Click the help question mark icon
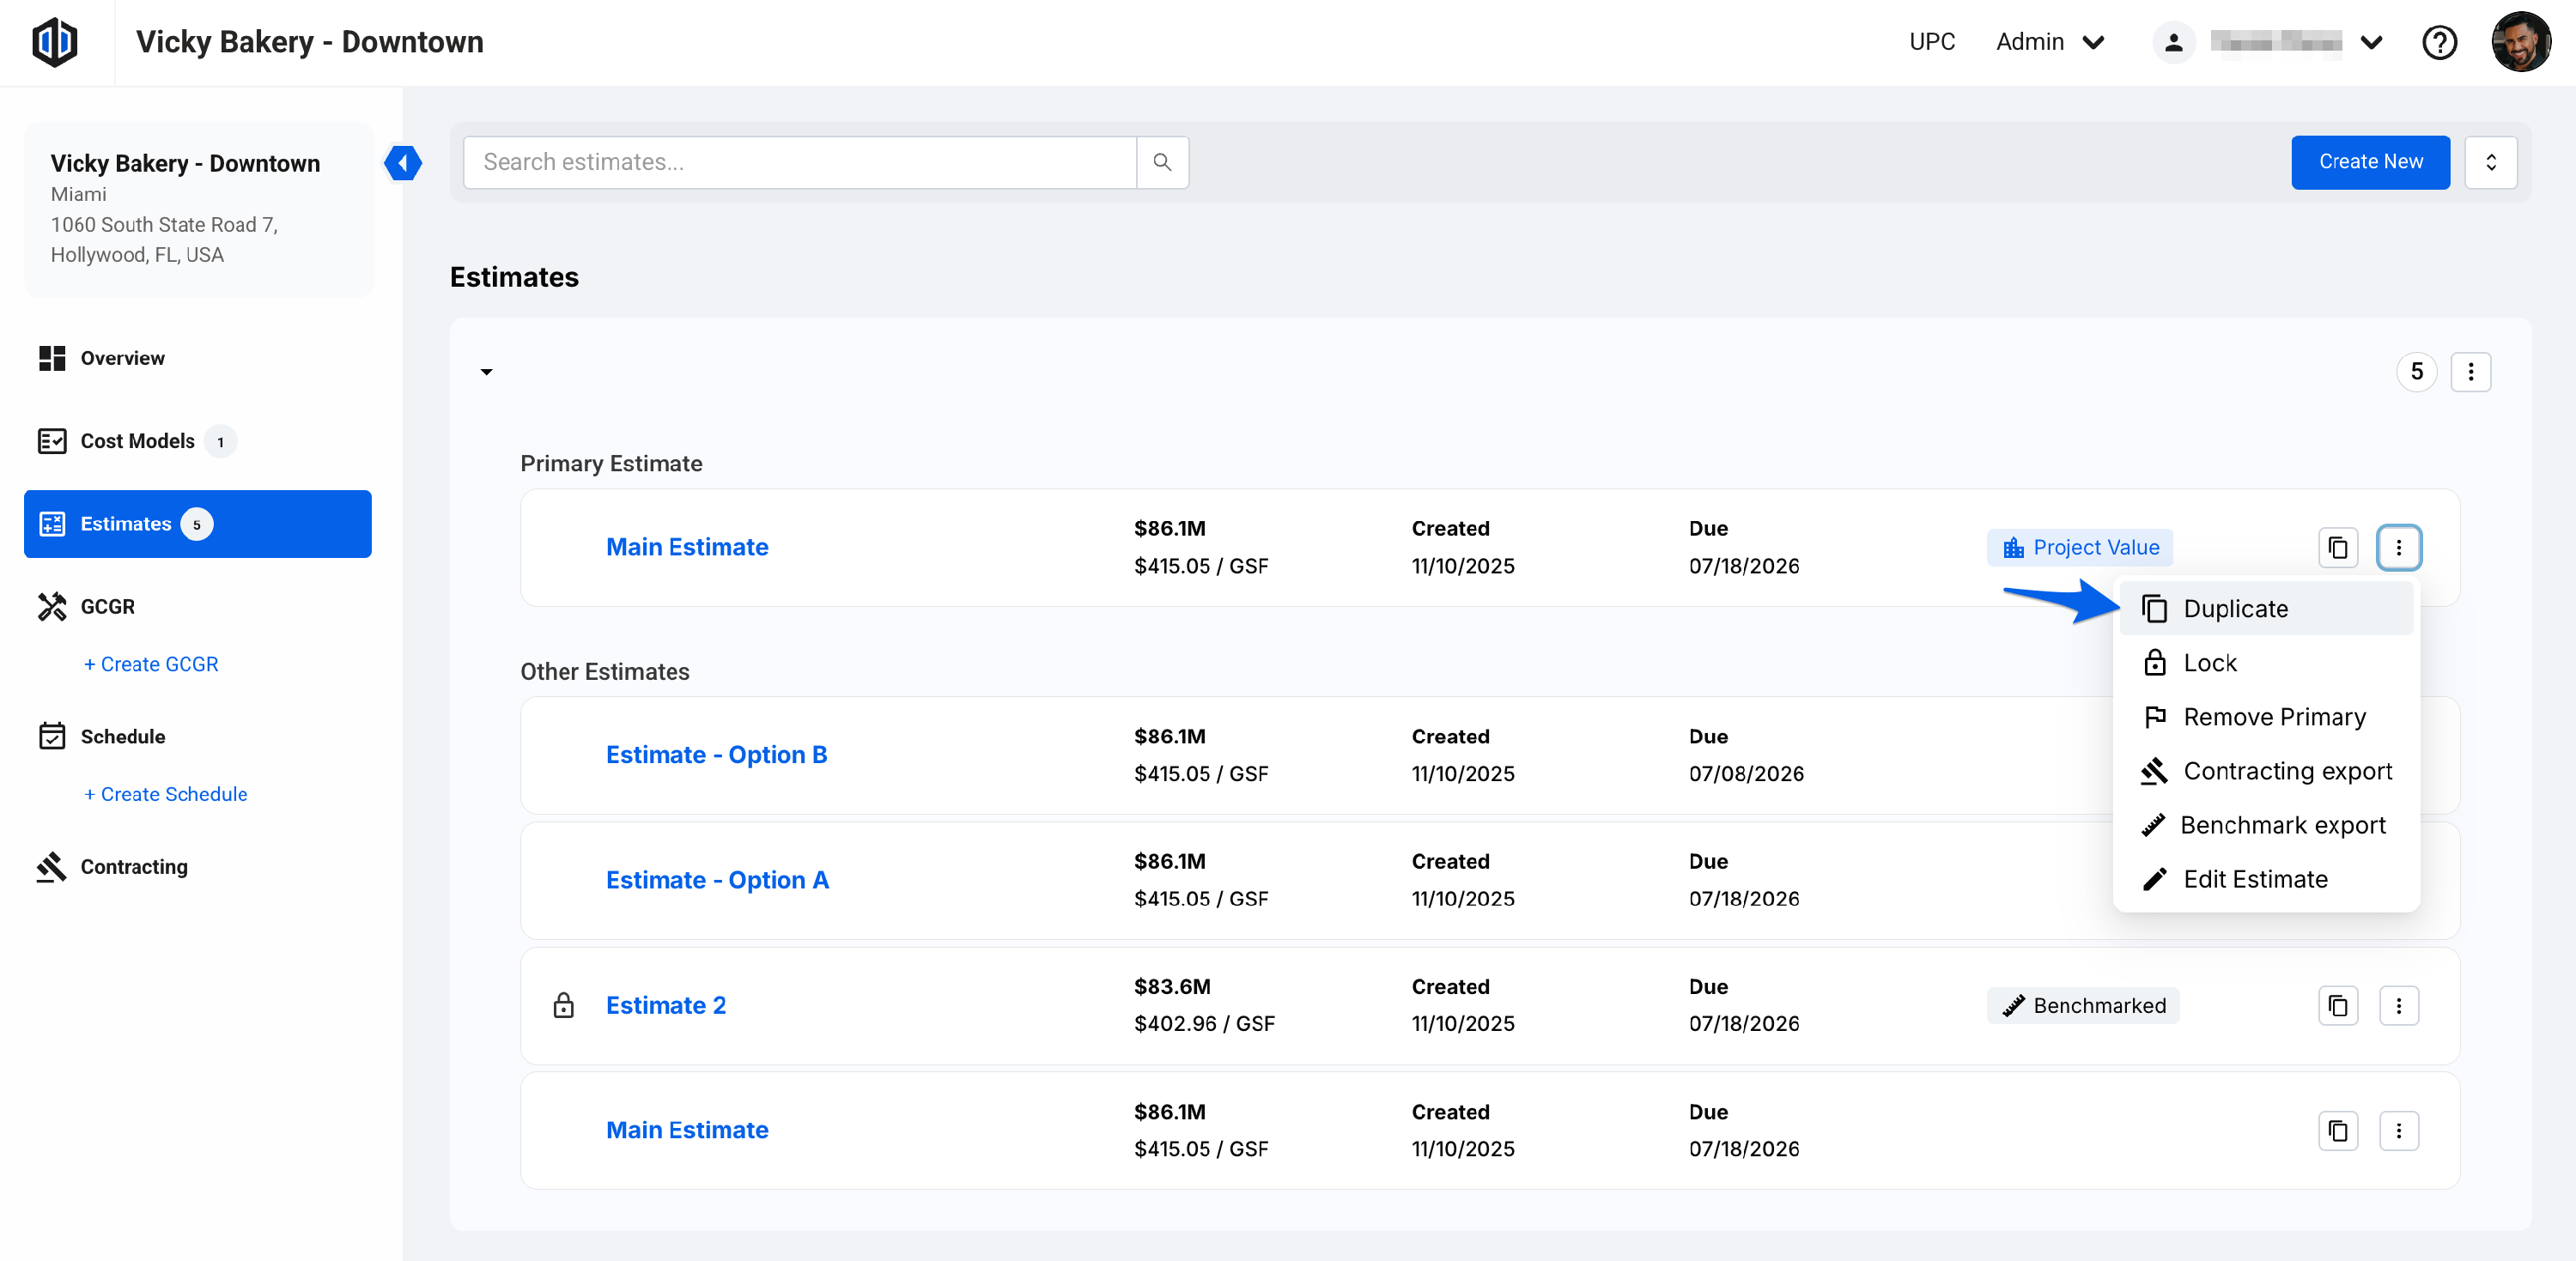 2439,42
